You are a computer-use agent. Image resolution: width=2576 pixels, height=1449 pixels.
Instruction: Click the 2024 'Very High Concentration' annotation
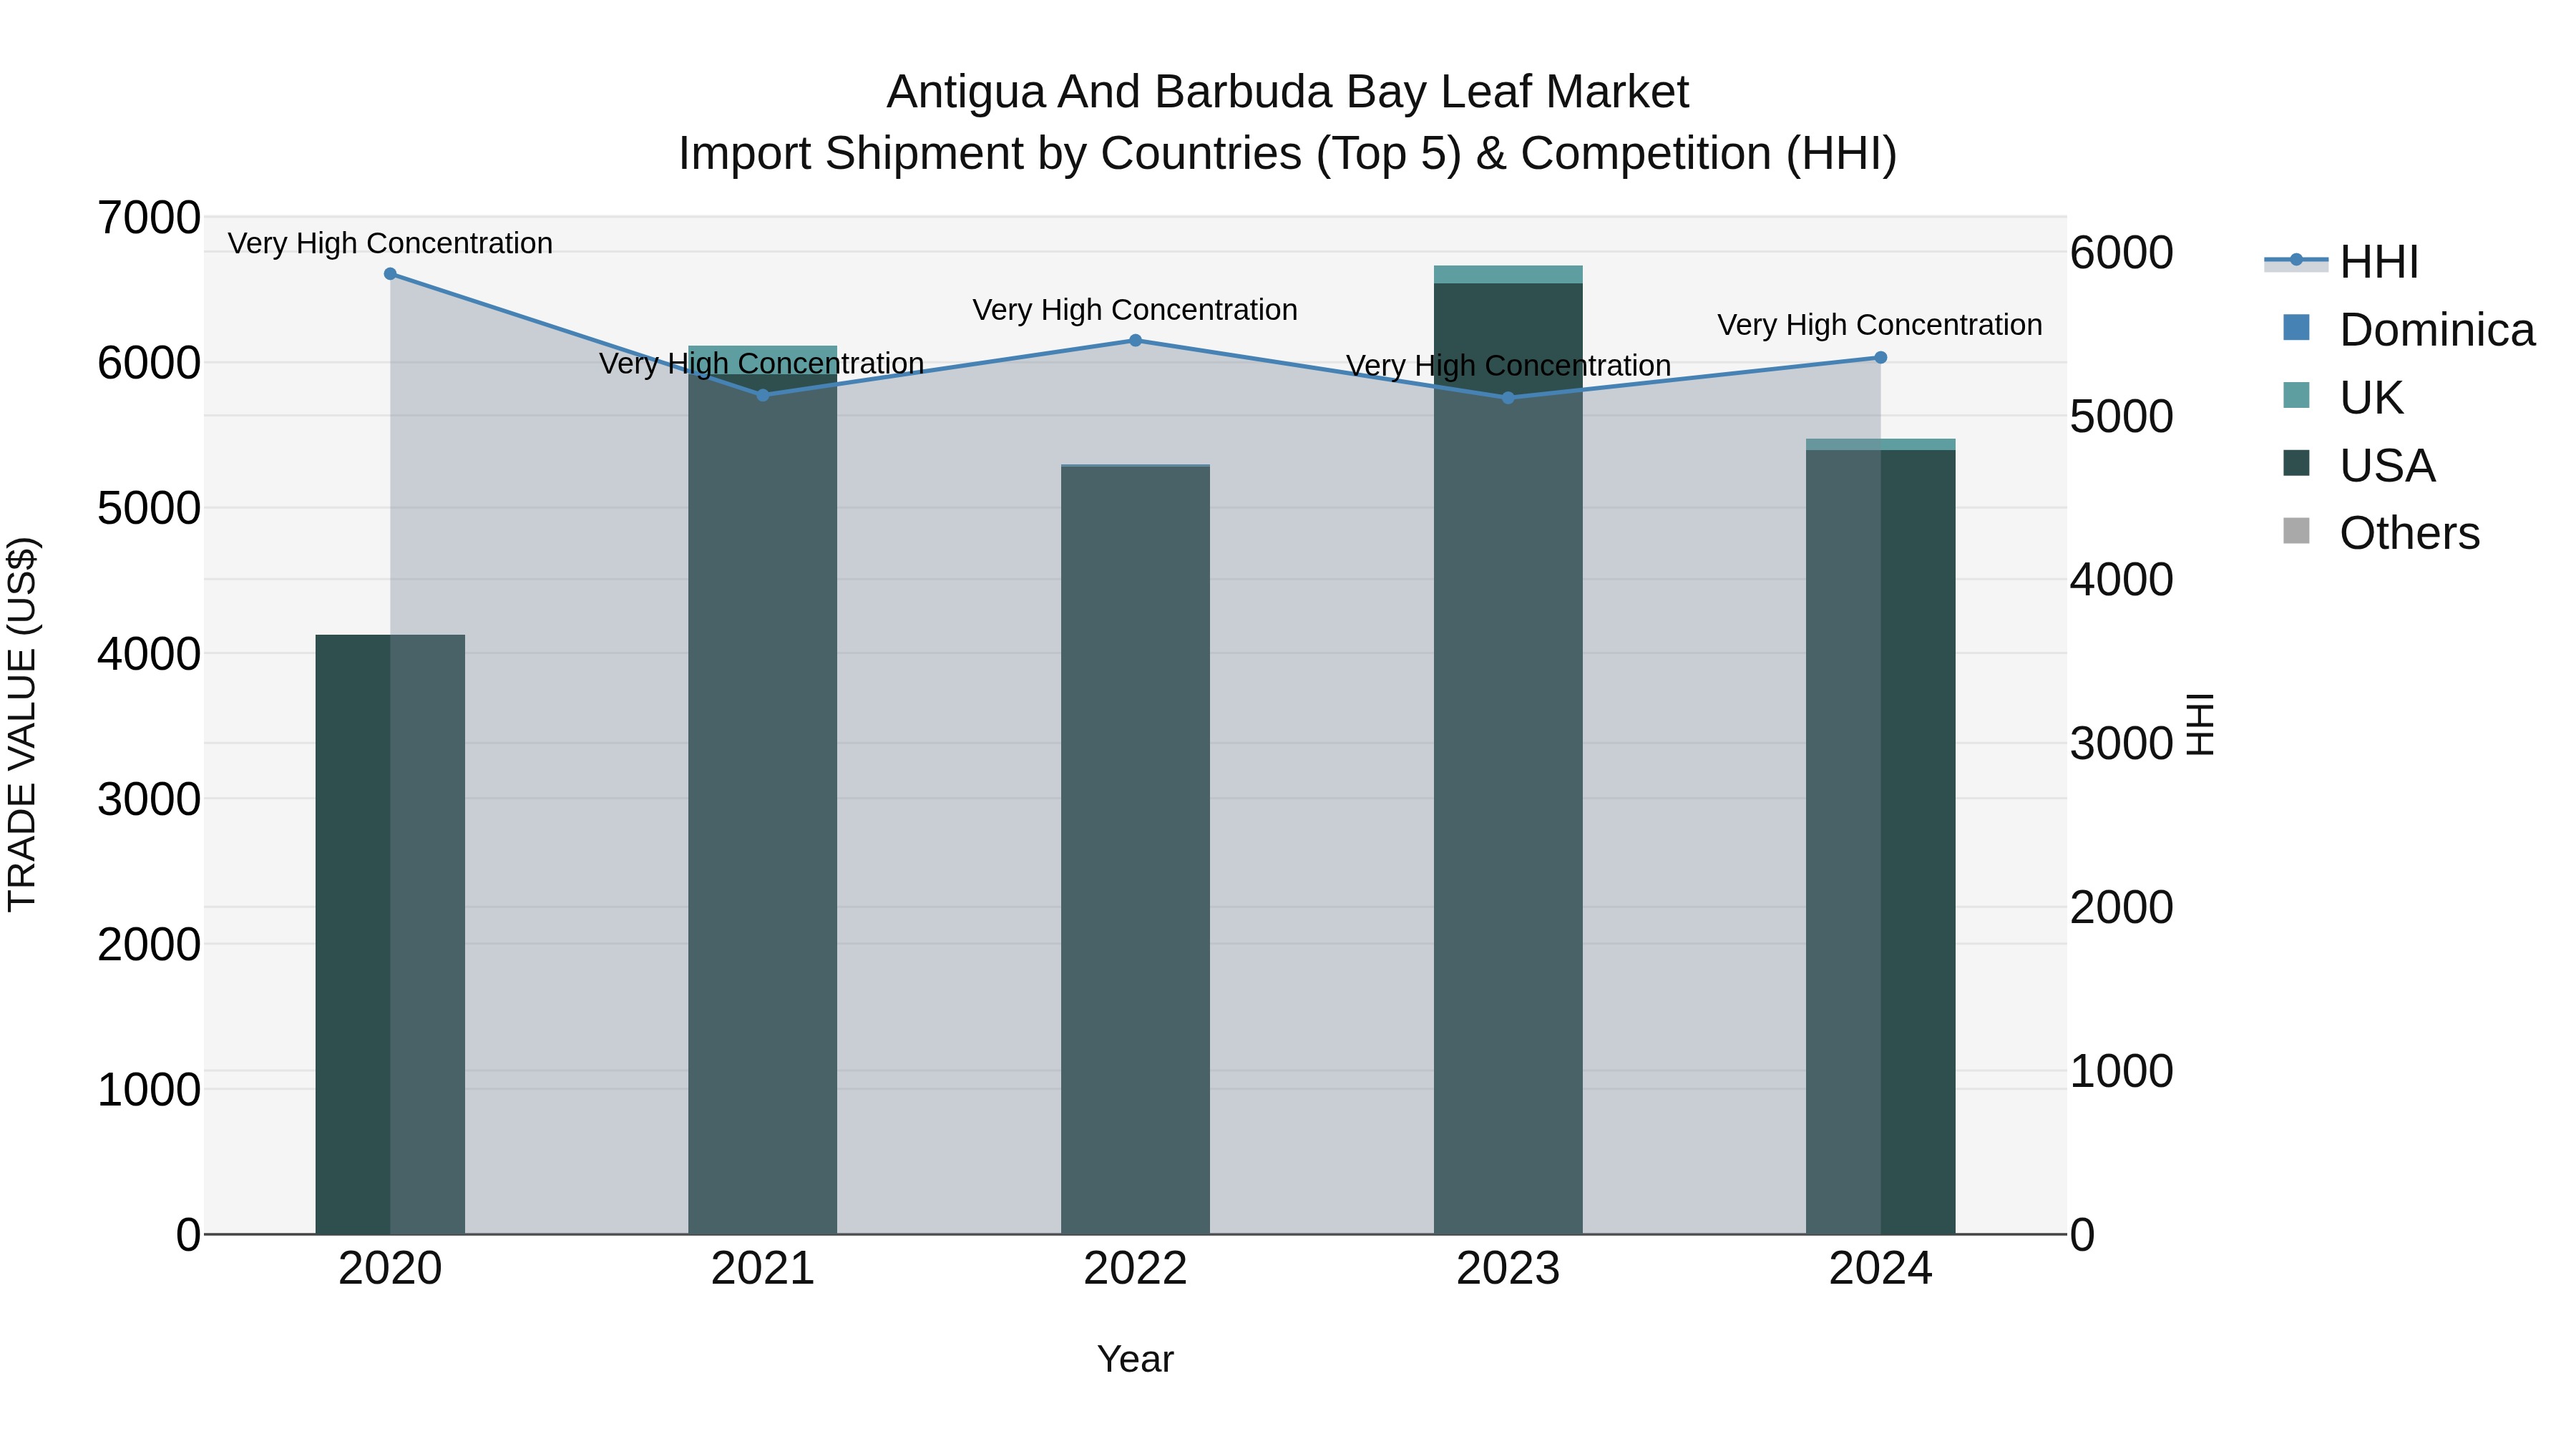point(1880,325)
